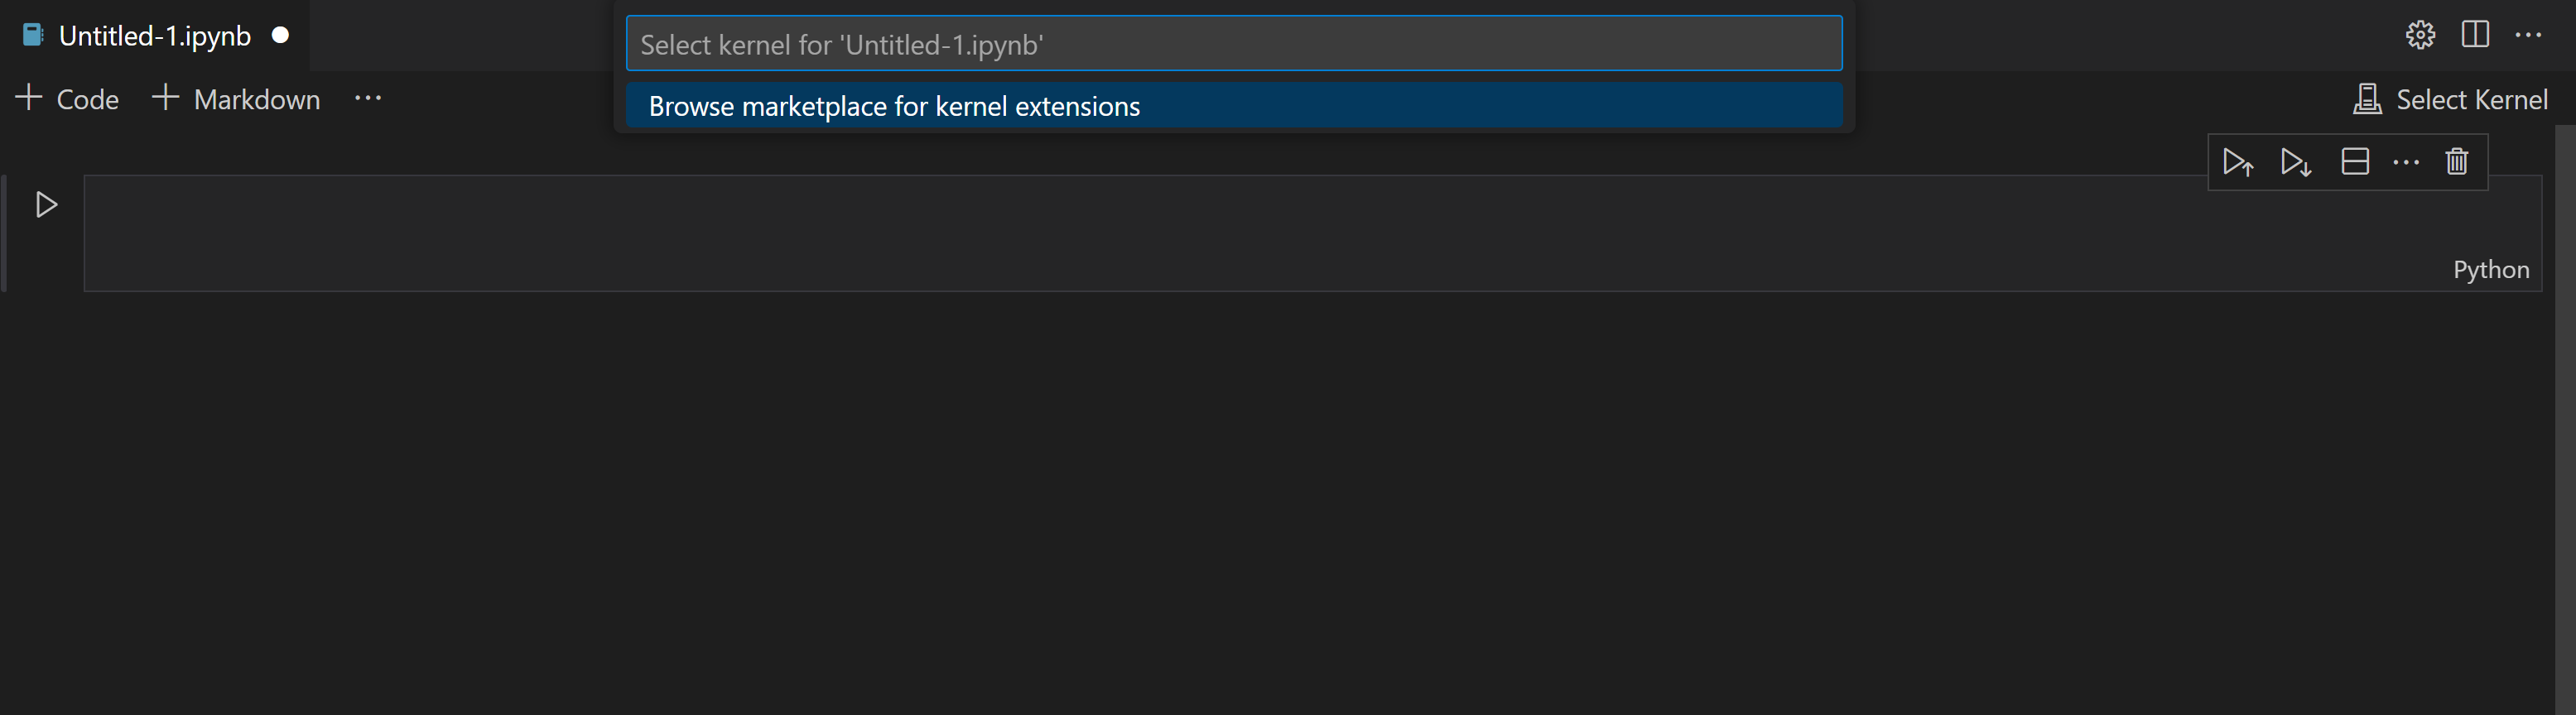The height and width of the screenshot is (715, 2576).
Task: Open notebook settings via gear icon
Action: (x=2421, y=34)
